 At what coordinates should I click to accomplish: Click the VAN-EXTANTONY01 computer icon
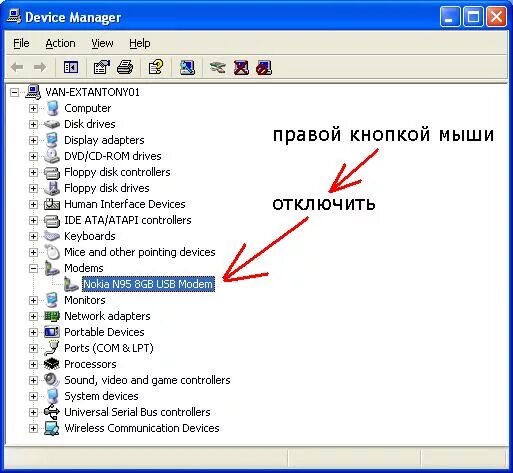tap(33, 92)
